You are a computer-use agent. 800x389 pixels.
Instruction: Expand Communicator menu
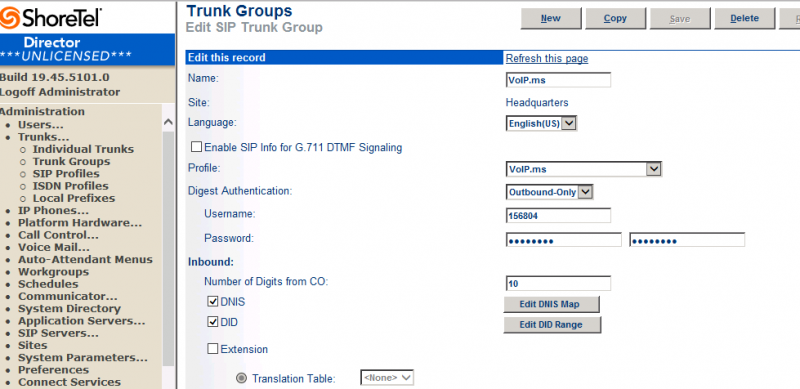[68, 296]
